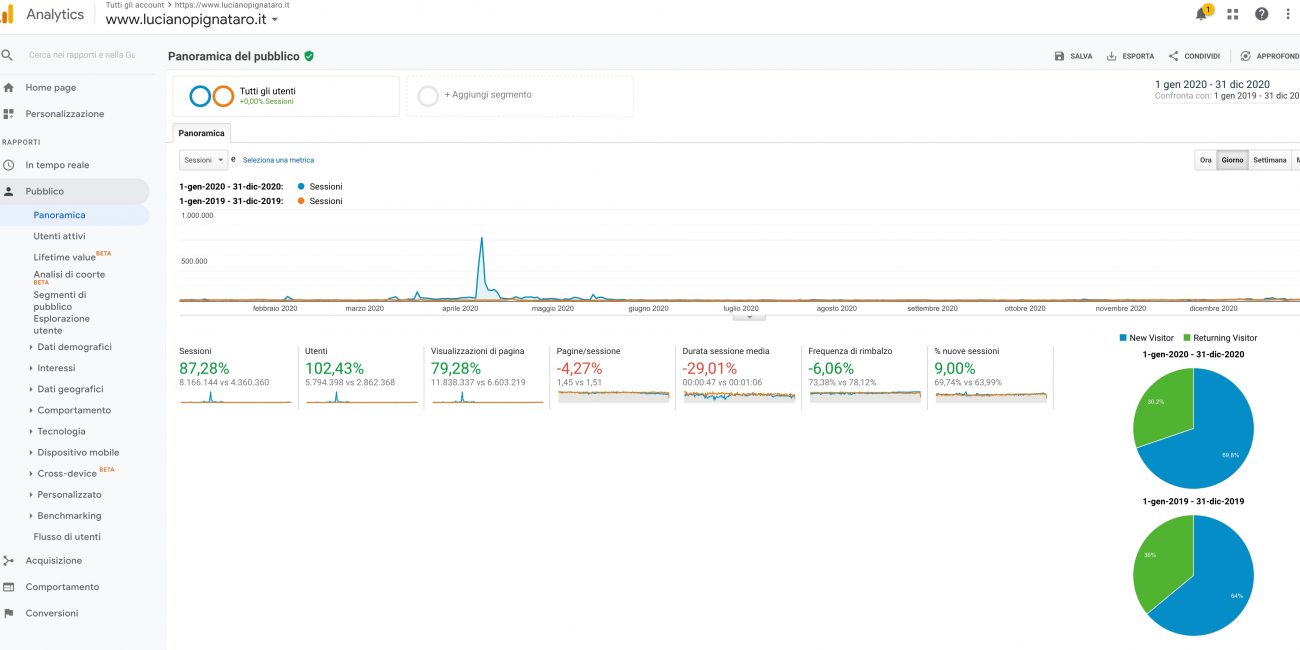The image size is (1300, 650).
Task: Click the Seleziona una metrica link
Action: [278, 160]
